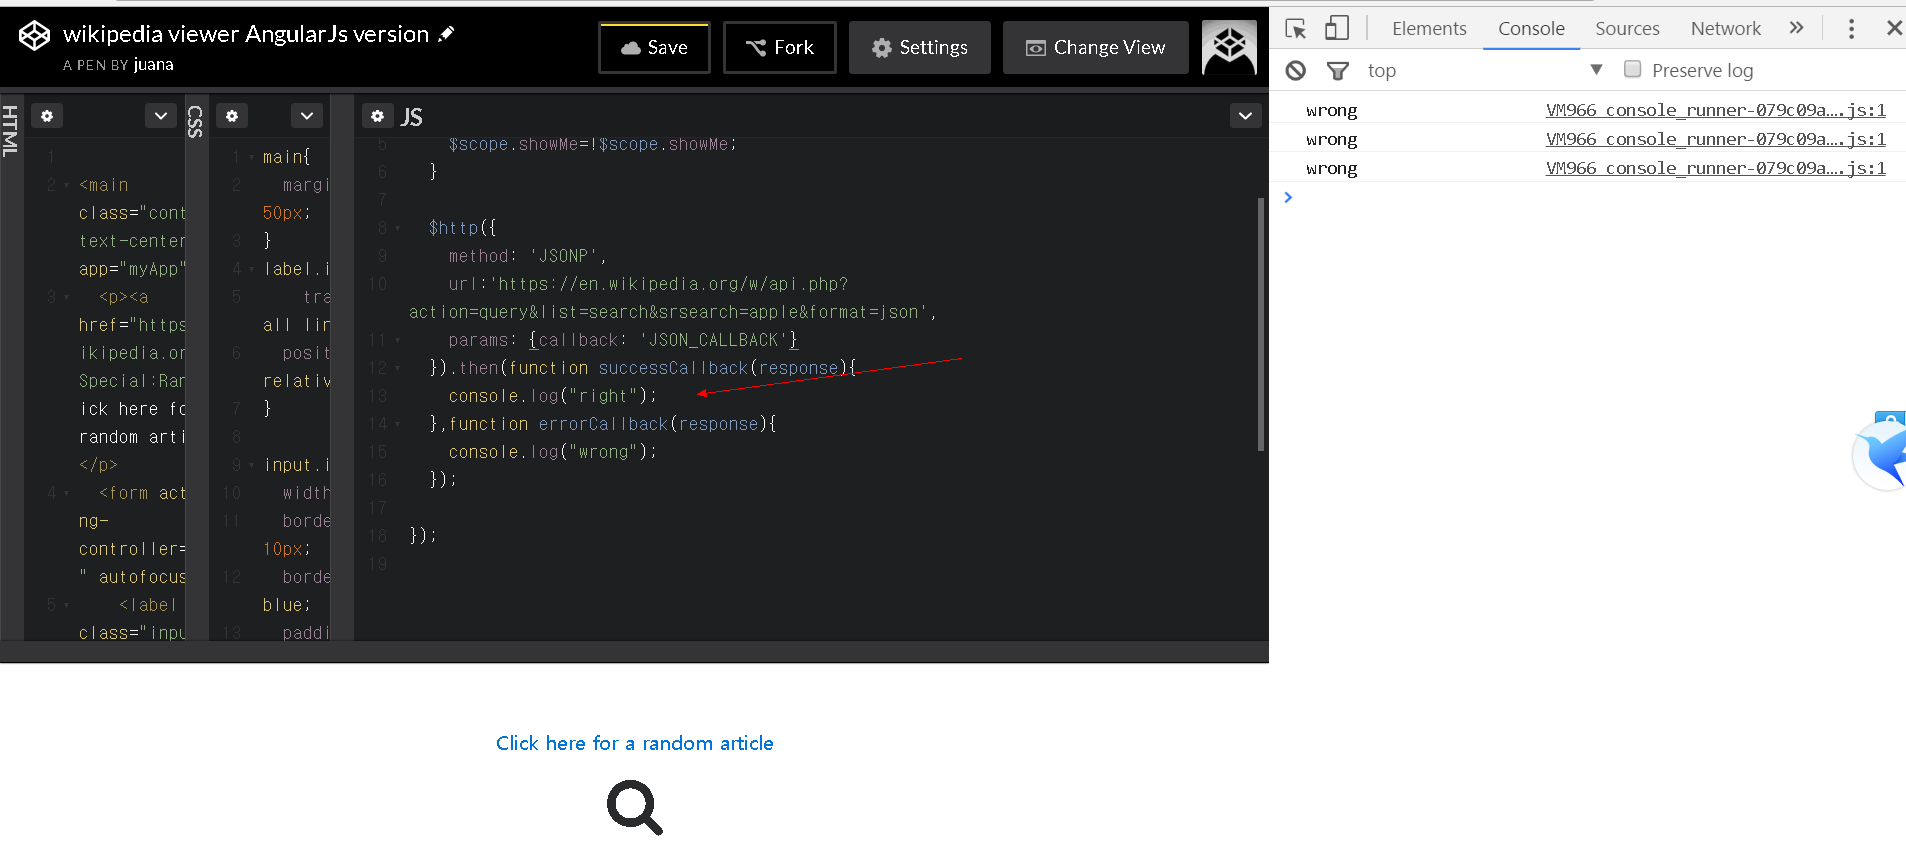Image resolution: width=1906 pixels, height=855 pixels.
Task: Click the Save button
Action: click(x=654, y=48)
